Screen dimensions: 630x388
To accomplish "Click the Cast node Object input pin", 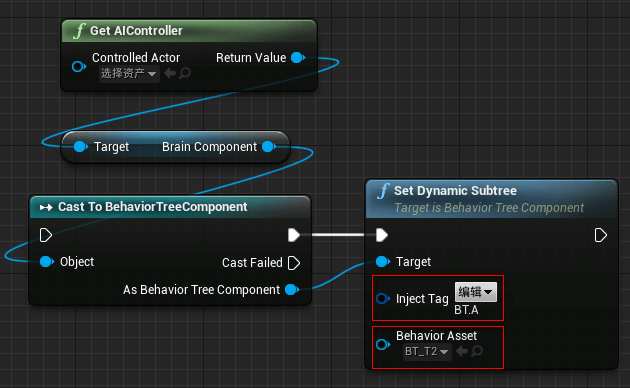I will click(47, 262).
